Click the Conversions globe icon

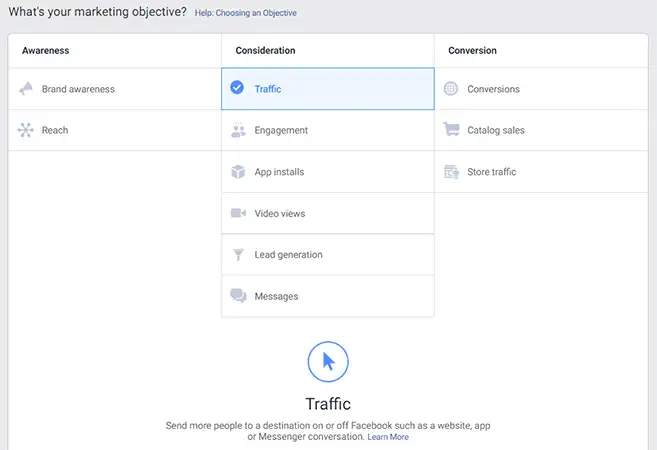click(x=451, y=89)
